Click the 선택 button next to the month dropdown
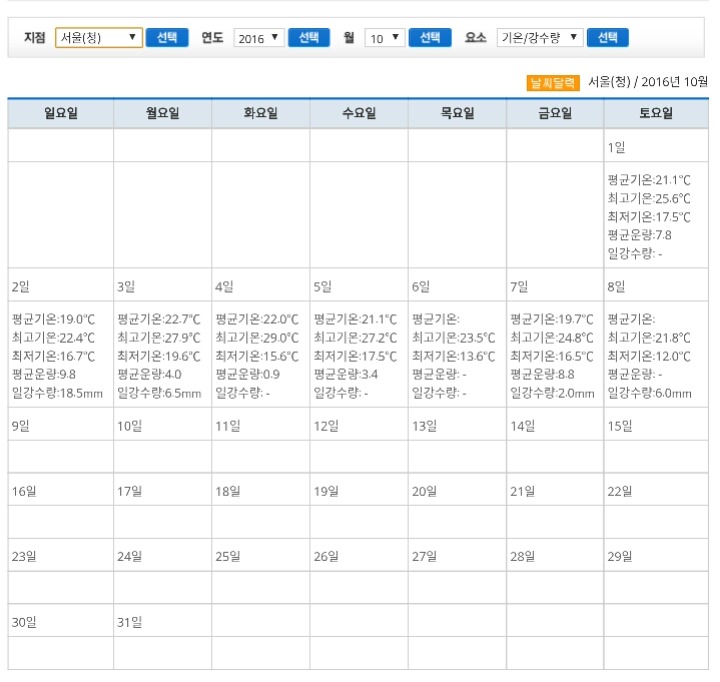720x682 pixels. click(430, 38)
